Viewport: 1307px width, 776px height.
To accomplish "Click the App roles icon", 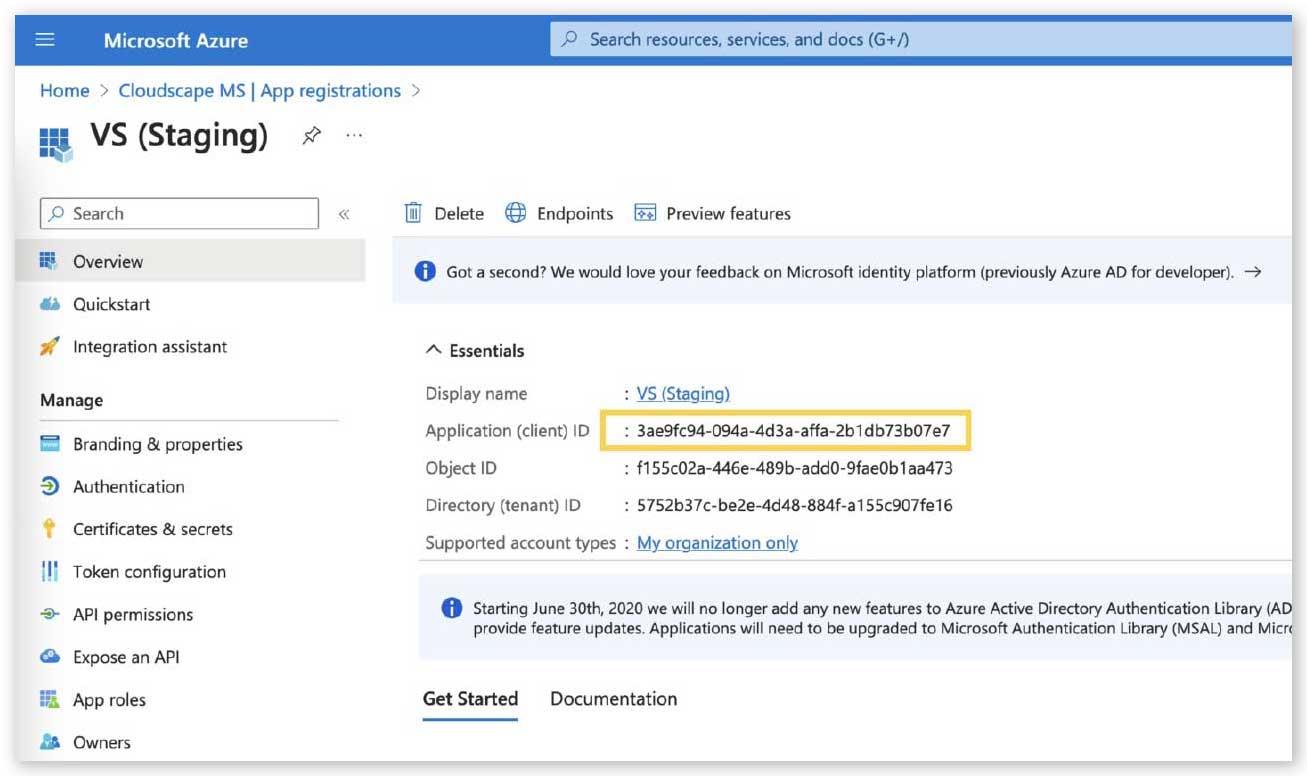I will (x=49, y=700).
